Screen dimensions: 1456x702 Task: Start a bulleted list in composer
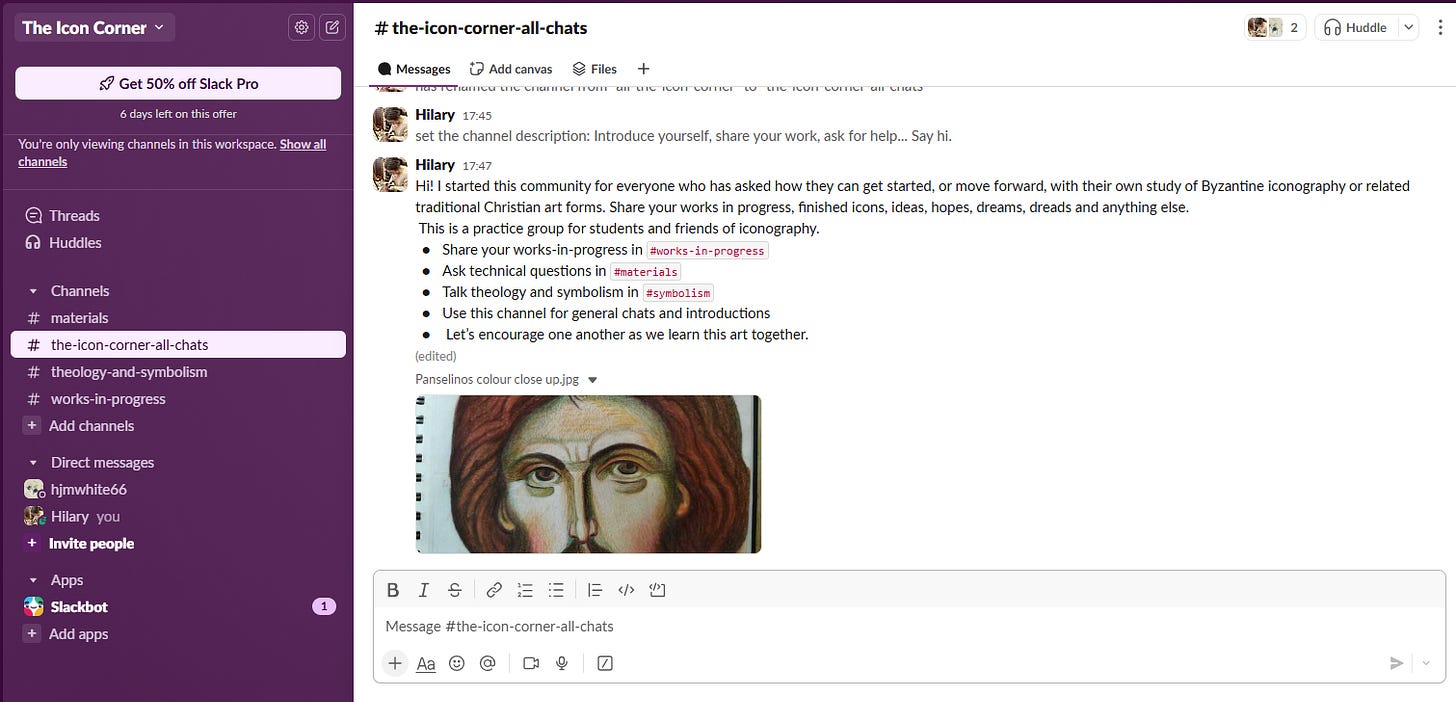point(556,590)
